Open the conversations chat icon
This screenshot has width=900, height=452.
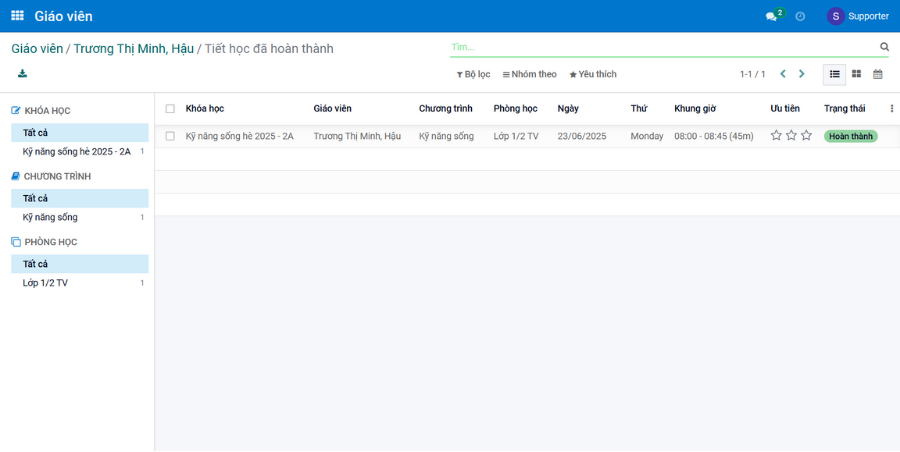[771, 16]
